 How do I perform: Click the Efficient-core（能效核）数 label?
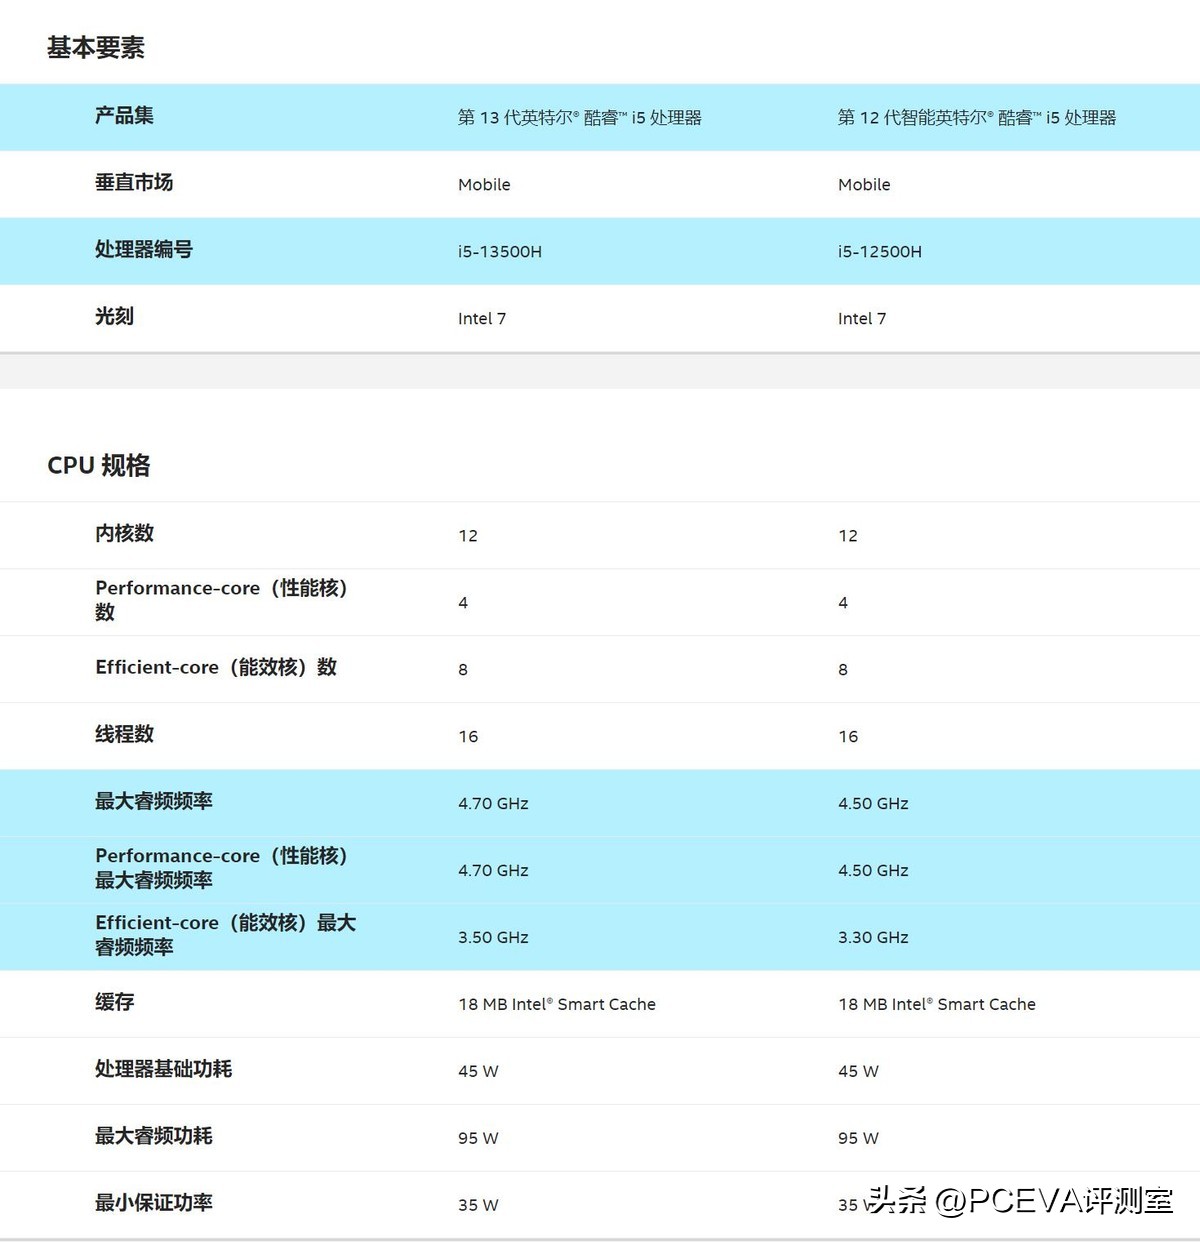pyautogui.click(x=216, y=668)
